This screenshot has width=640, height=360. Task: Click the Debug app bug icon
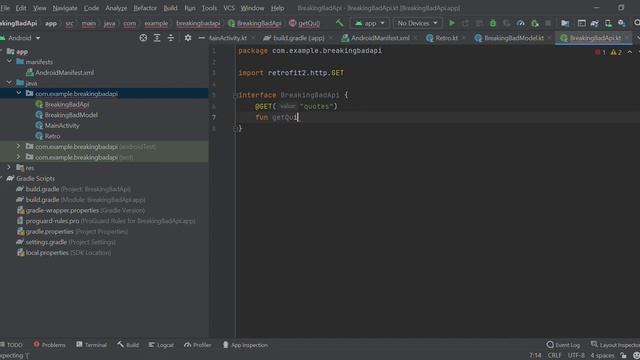[x=493, y=23]
